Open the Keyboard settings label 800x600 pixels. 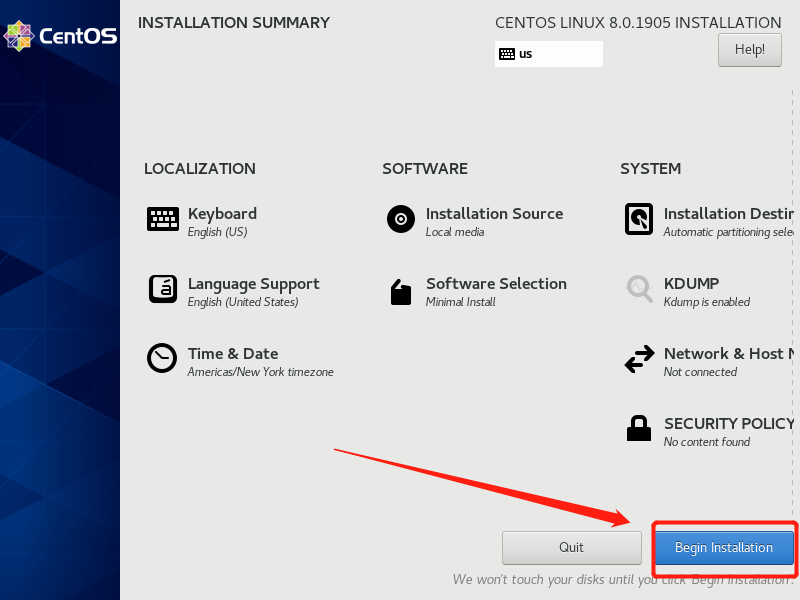[222, 214]
